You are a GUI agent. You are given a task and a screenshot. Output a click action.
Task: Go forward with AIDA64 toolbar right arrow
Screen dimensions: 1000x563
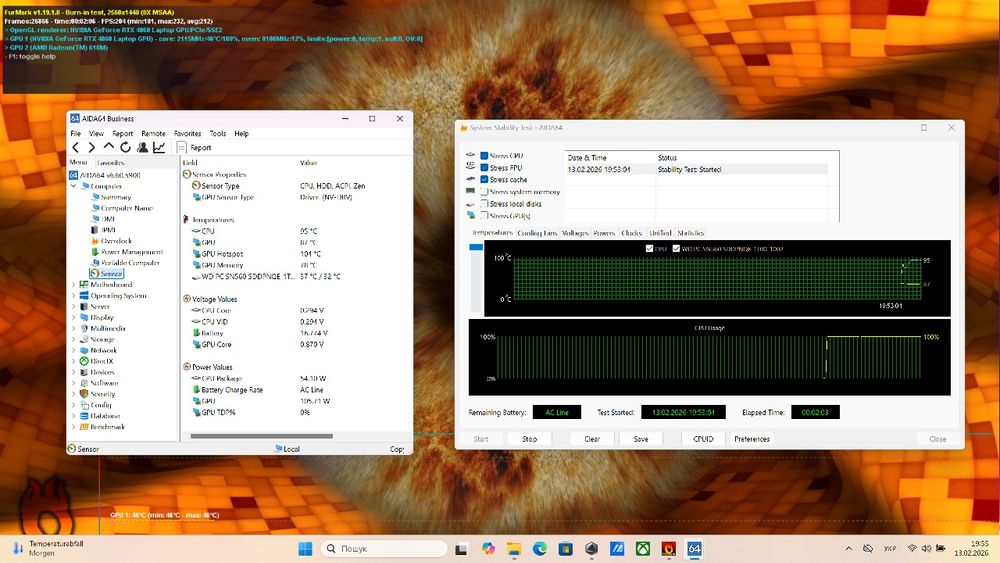coord(92,147)
